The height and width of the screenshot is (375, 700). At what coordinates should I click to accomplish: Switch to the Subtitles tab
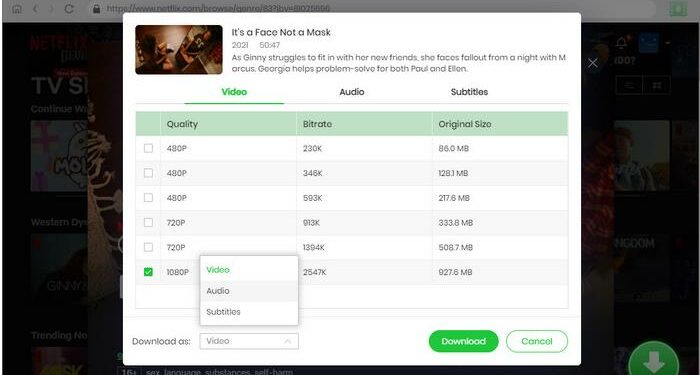click(469, 92)
